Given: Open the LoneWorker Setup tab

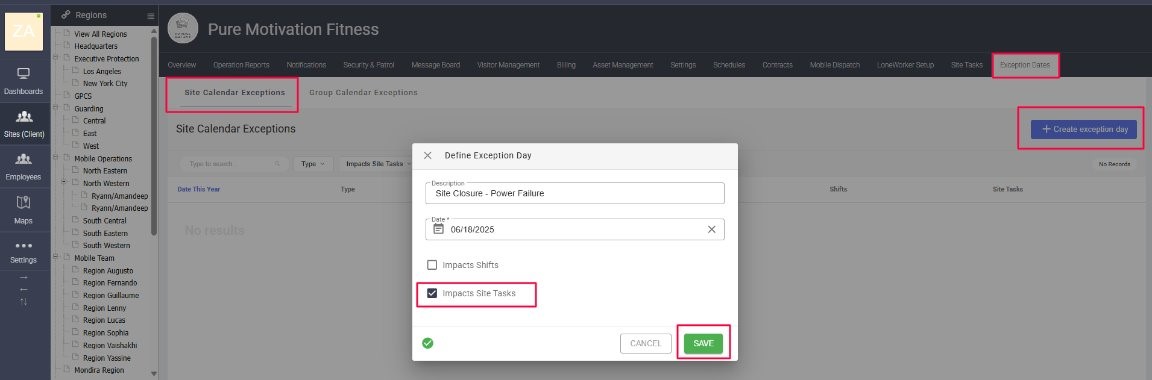Looking at the screenshot, I should [905, 65].
